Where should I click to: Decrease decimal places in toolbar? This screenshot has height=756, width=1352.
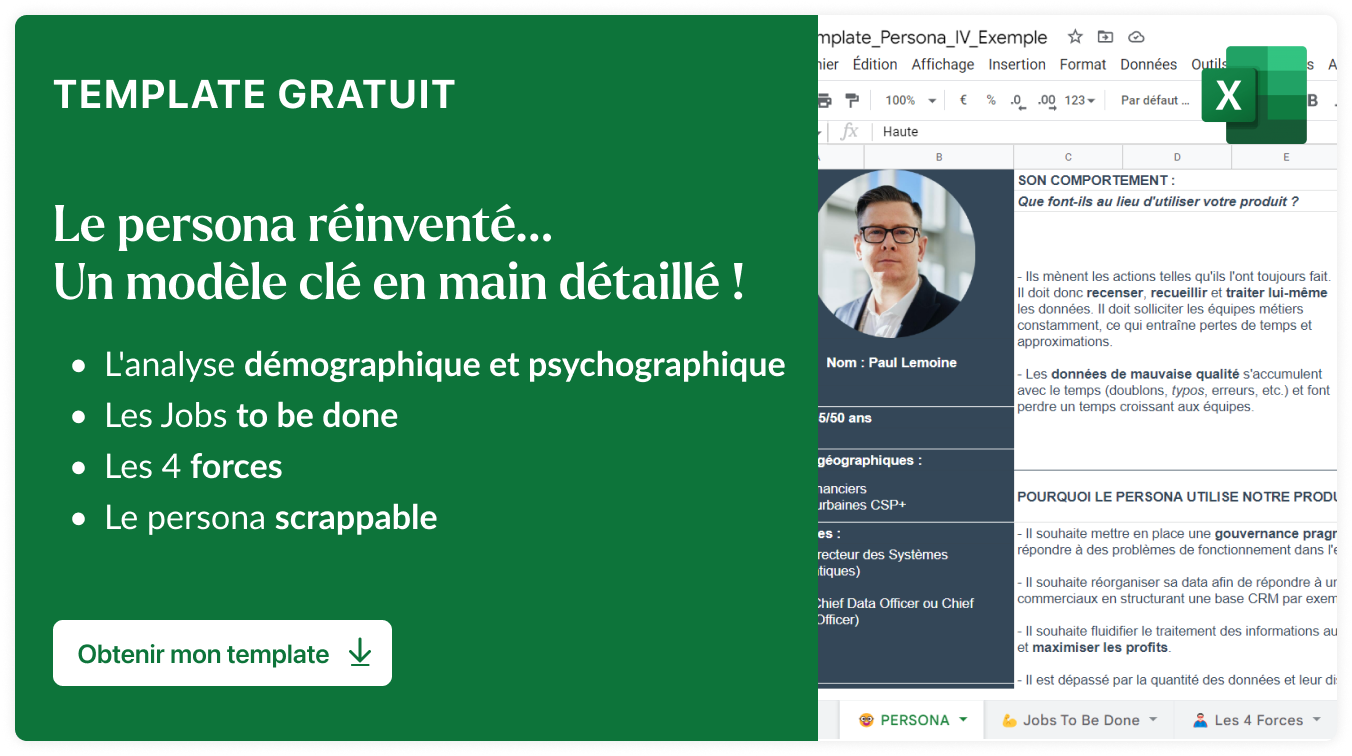1017,100
